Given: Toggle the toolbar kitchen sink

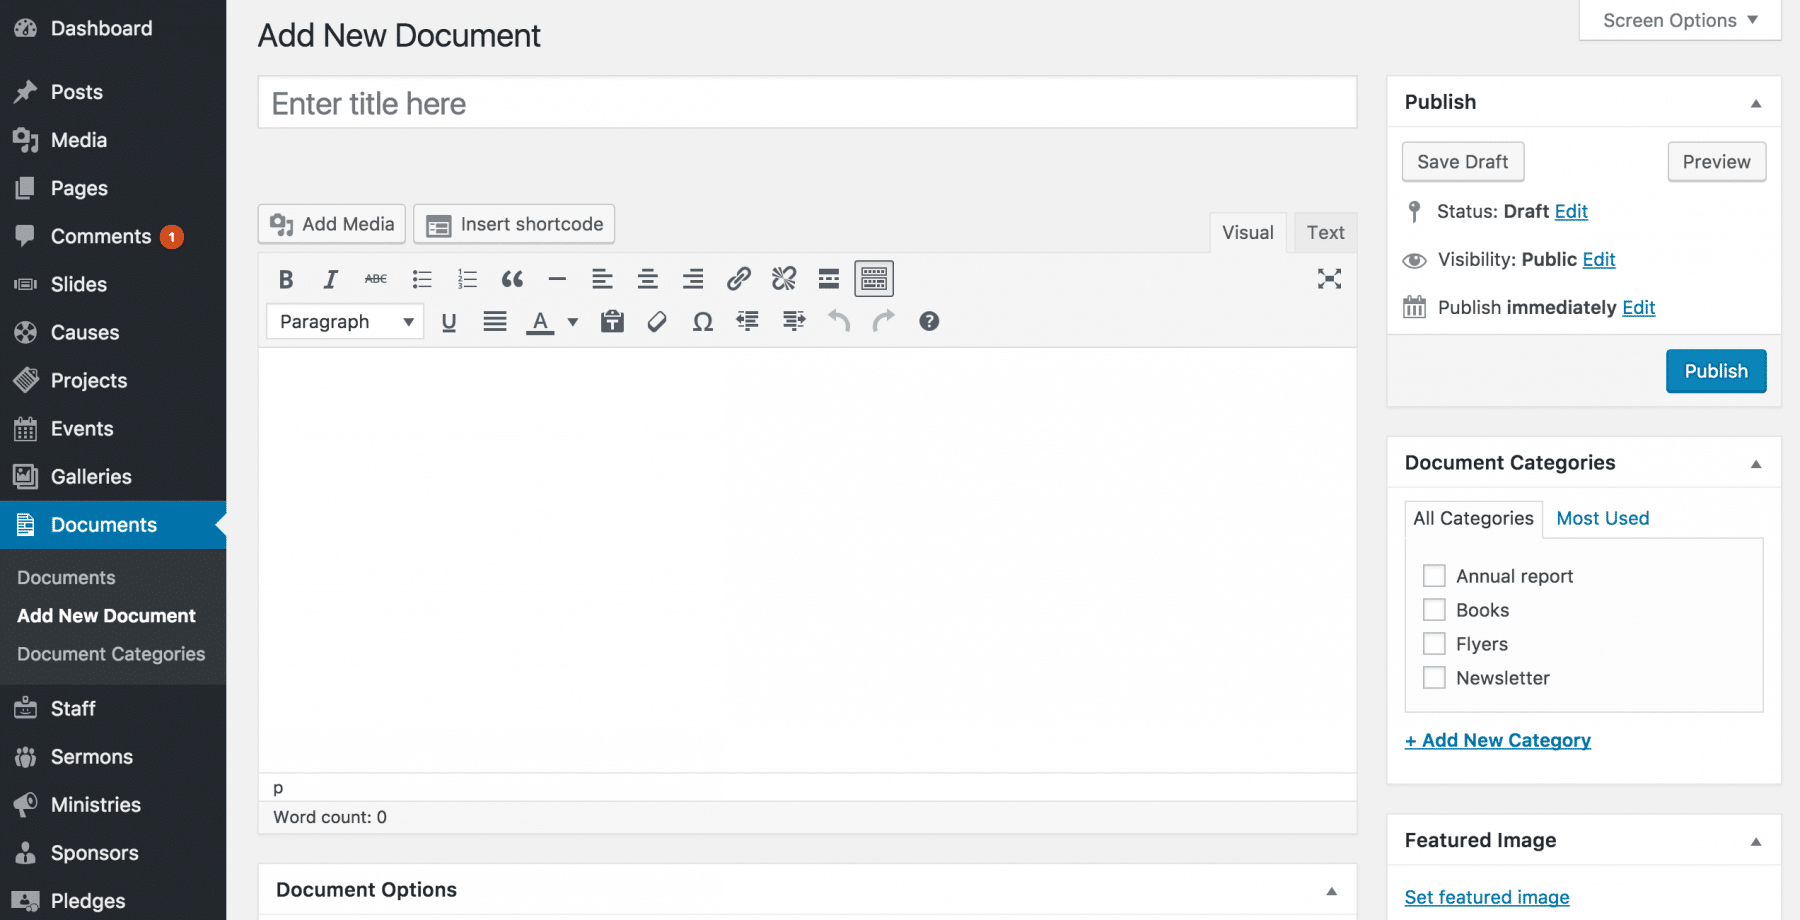Looking at the screenshot, I should [x=874, y=279].
